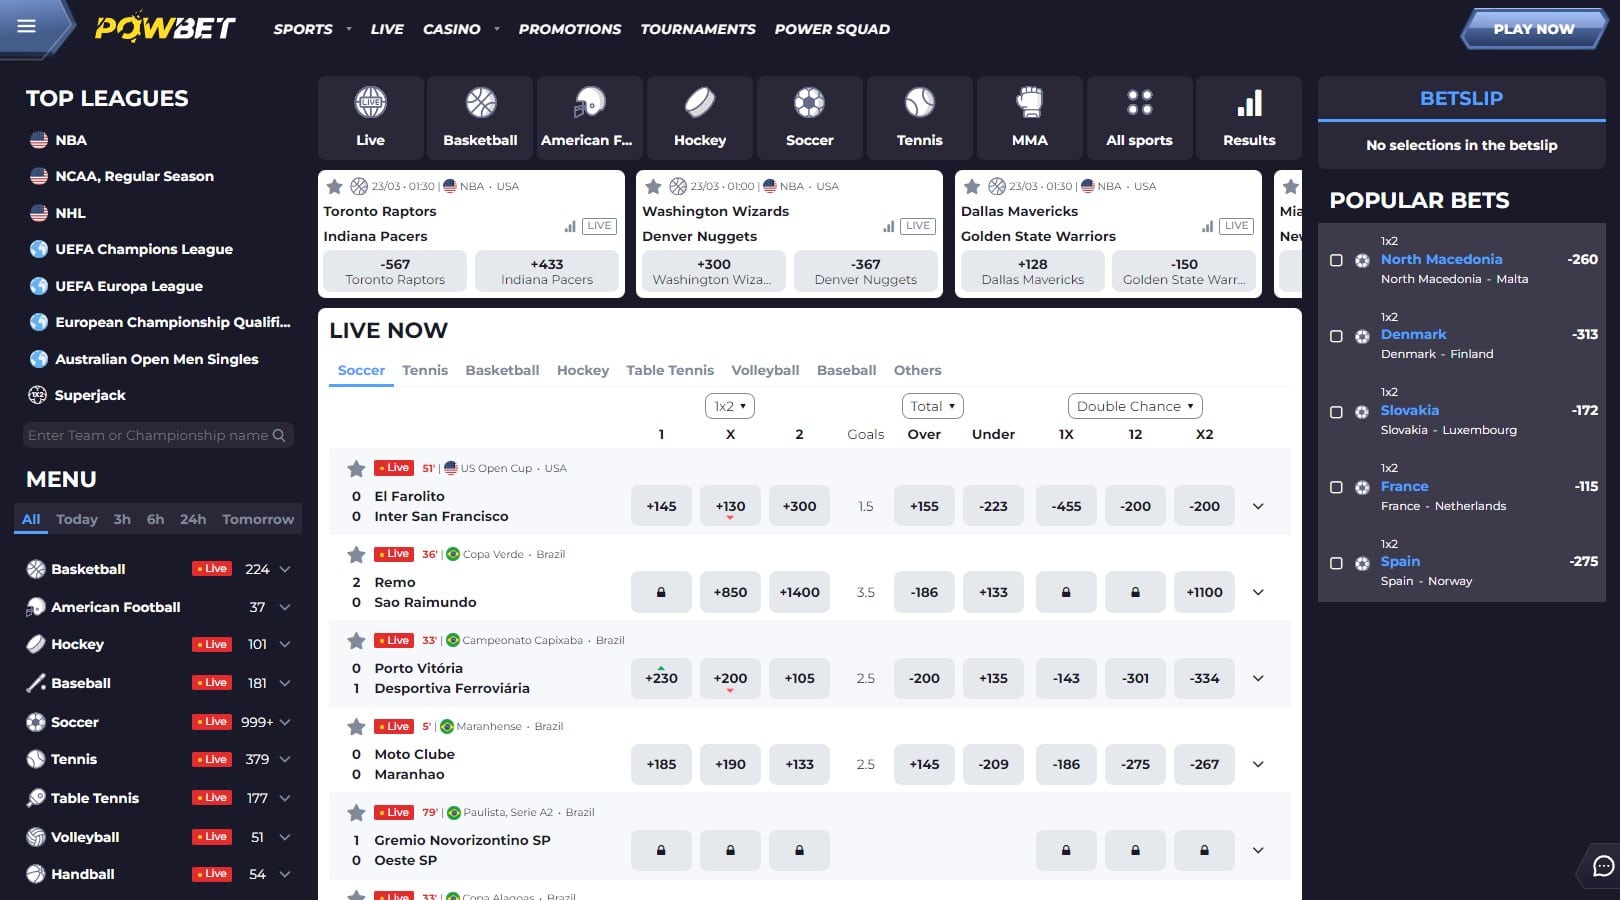1620x900 pixels.
Task: Switch to the Table Tennis live tab
Action: 670,370
